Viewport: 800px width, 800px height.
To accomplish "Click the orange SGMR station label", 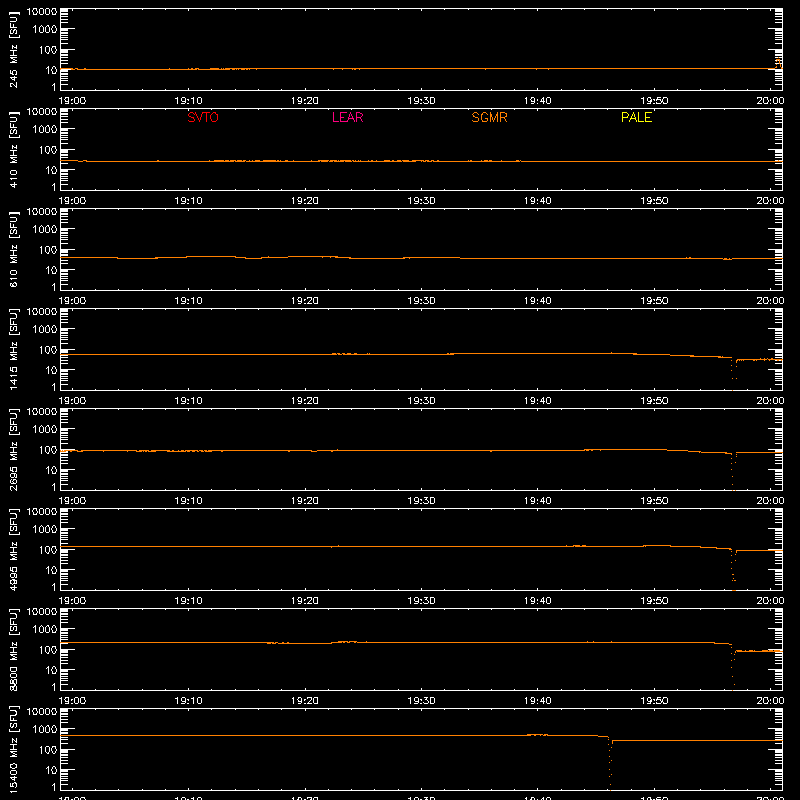I will tap(489, 117).
